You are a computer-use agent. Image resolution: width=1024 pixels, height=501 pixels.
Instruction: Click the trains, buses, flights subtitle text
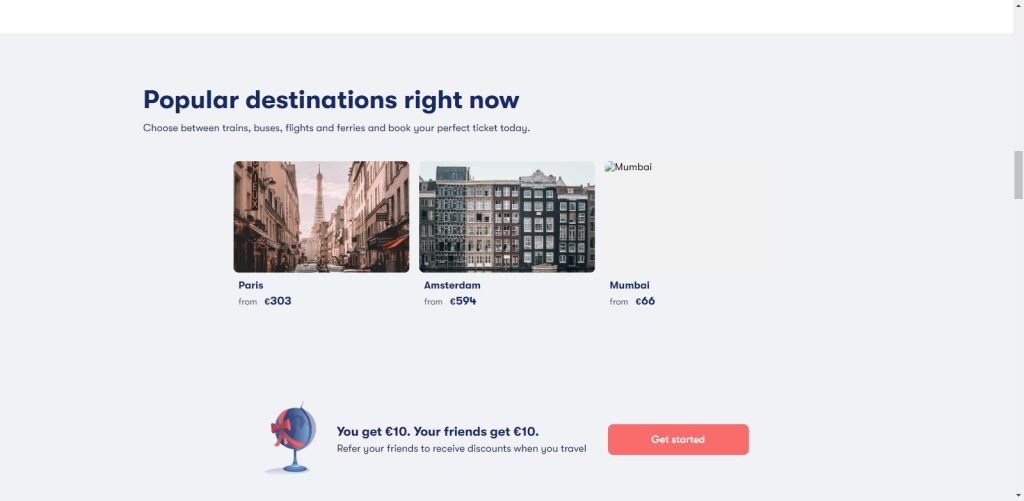336,128
